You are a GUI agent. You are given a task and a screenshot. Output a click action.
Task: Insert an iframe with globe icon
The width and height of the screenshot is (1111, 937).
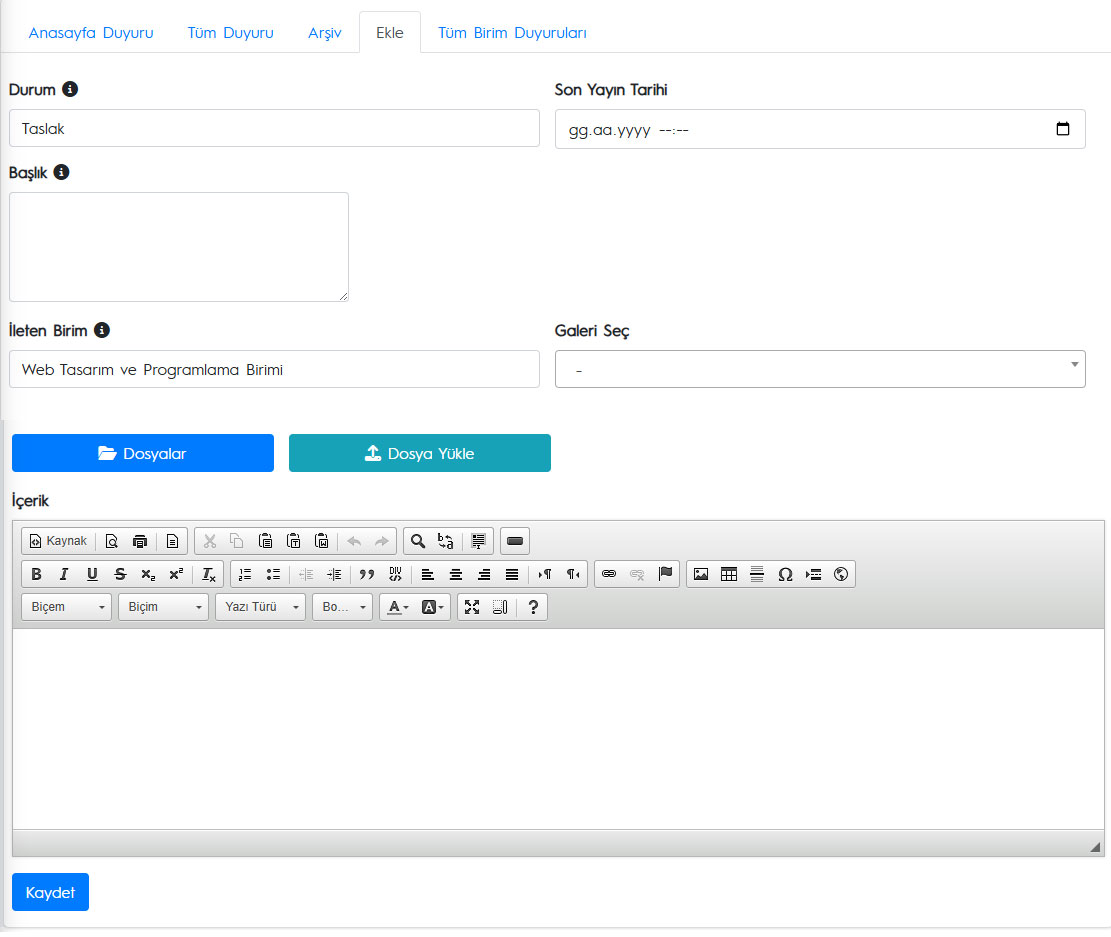(841, 574)
